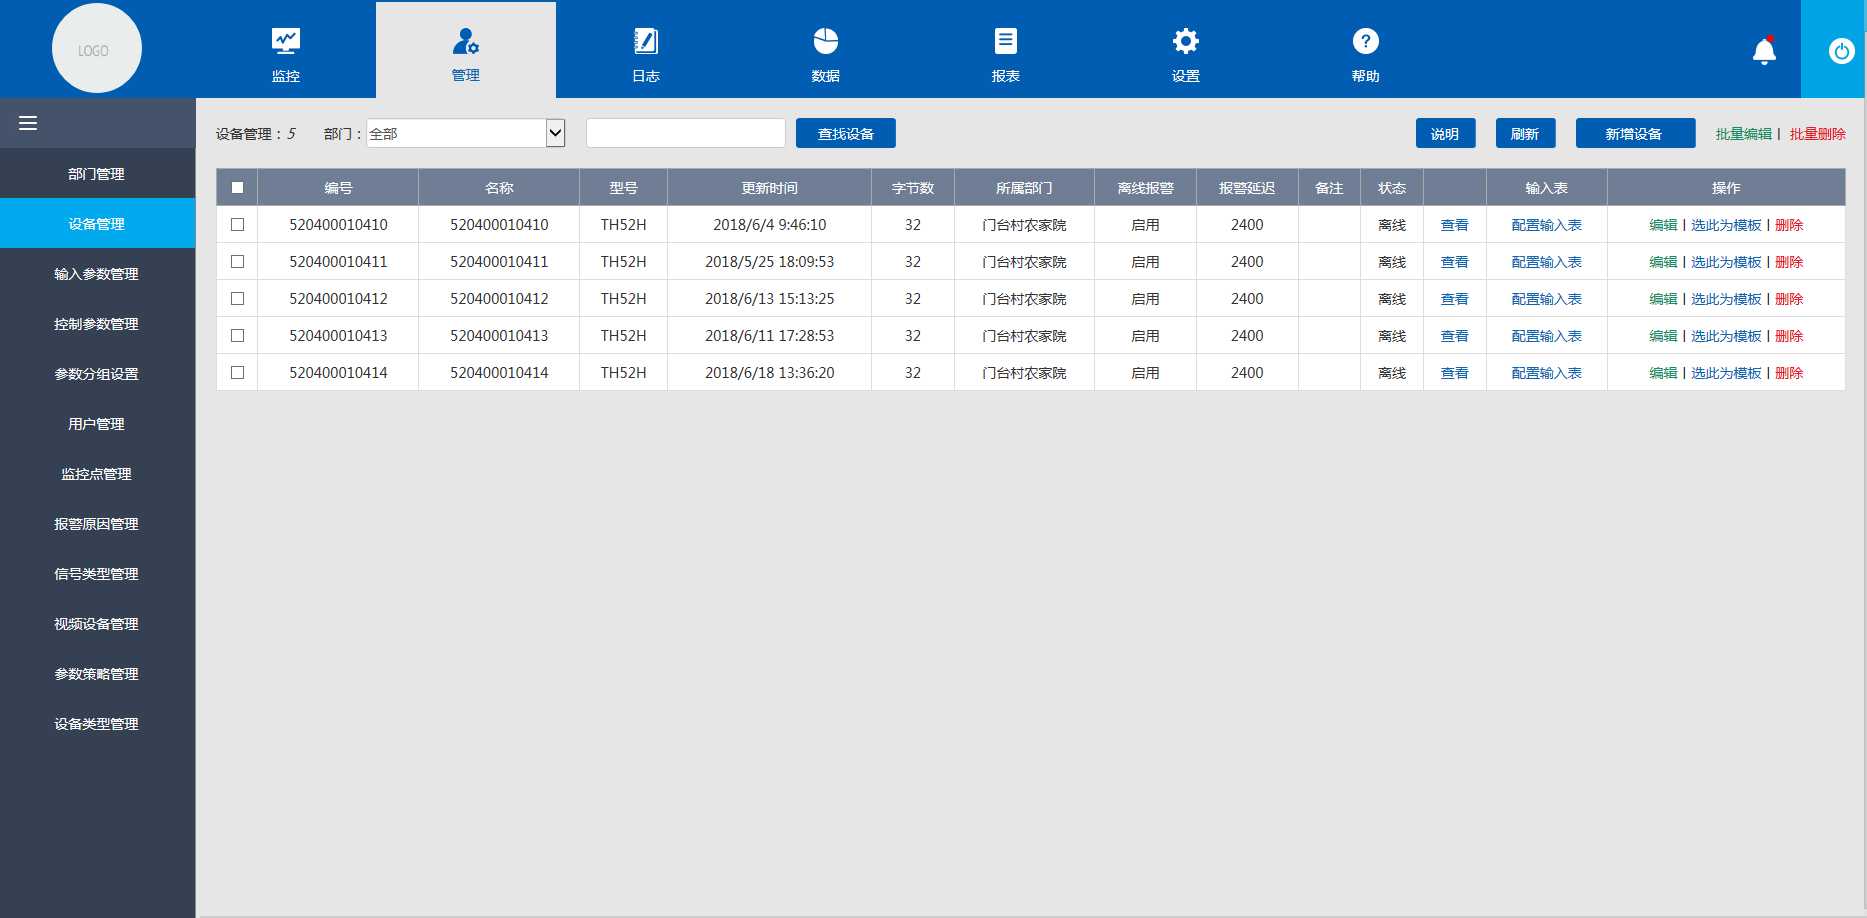Image resolution: width=1867 pixels, height=918 pixels.
Task: Click the 状态 column header
Action: 1392,188
